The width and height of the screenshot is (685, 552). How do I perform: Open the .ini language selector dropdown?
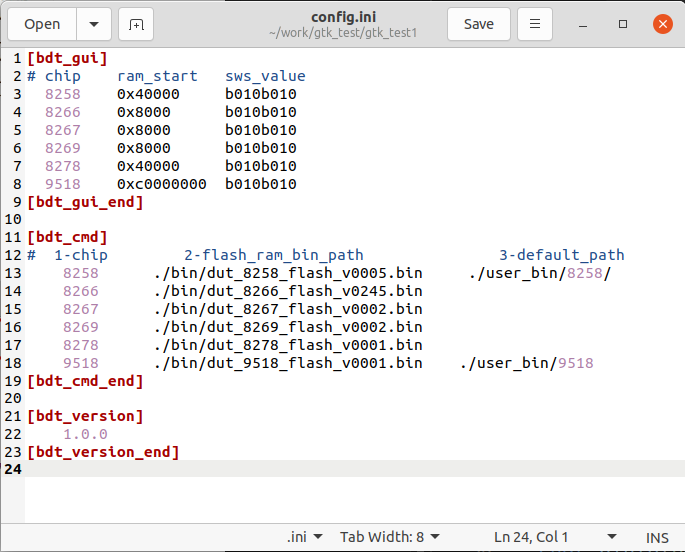point(304,537)
